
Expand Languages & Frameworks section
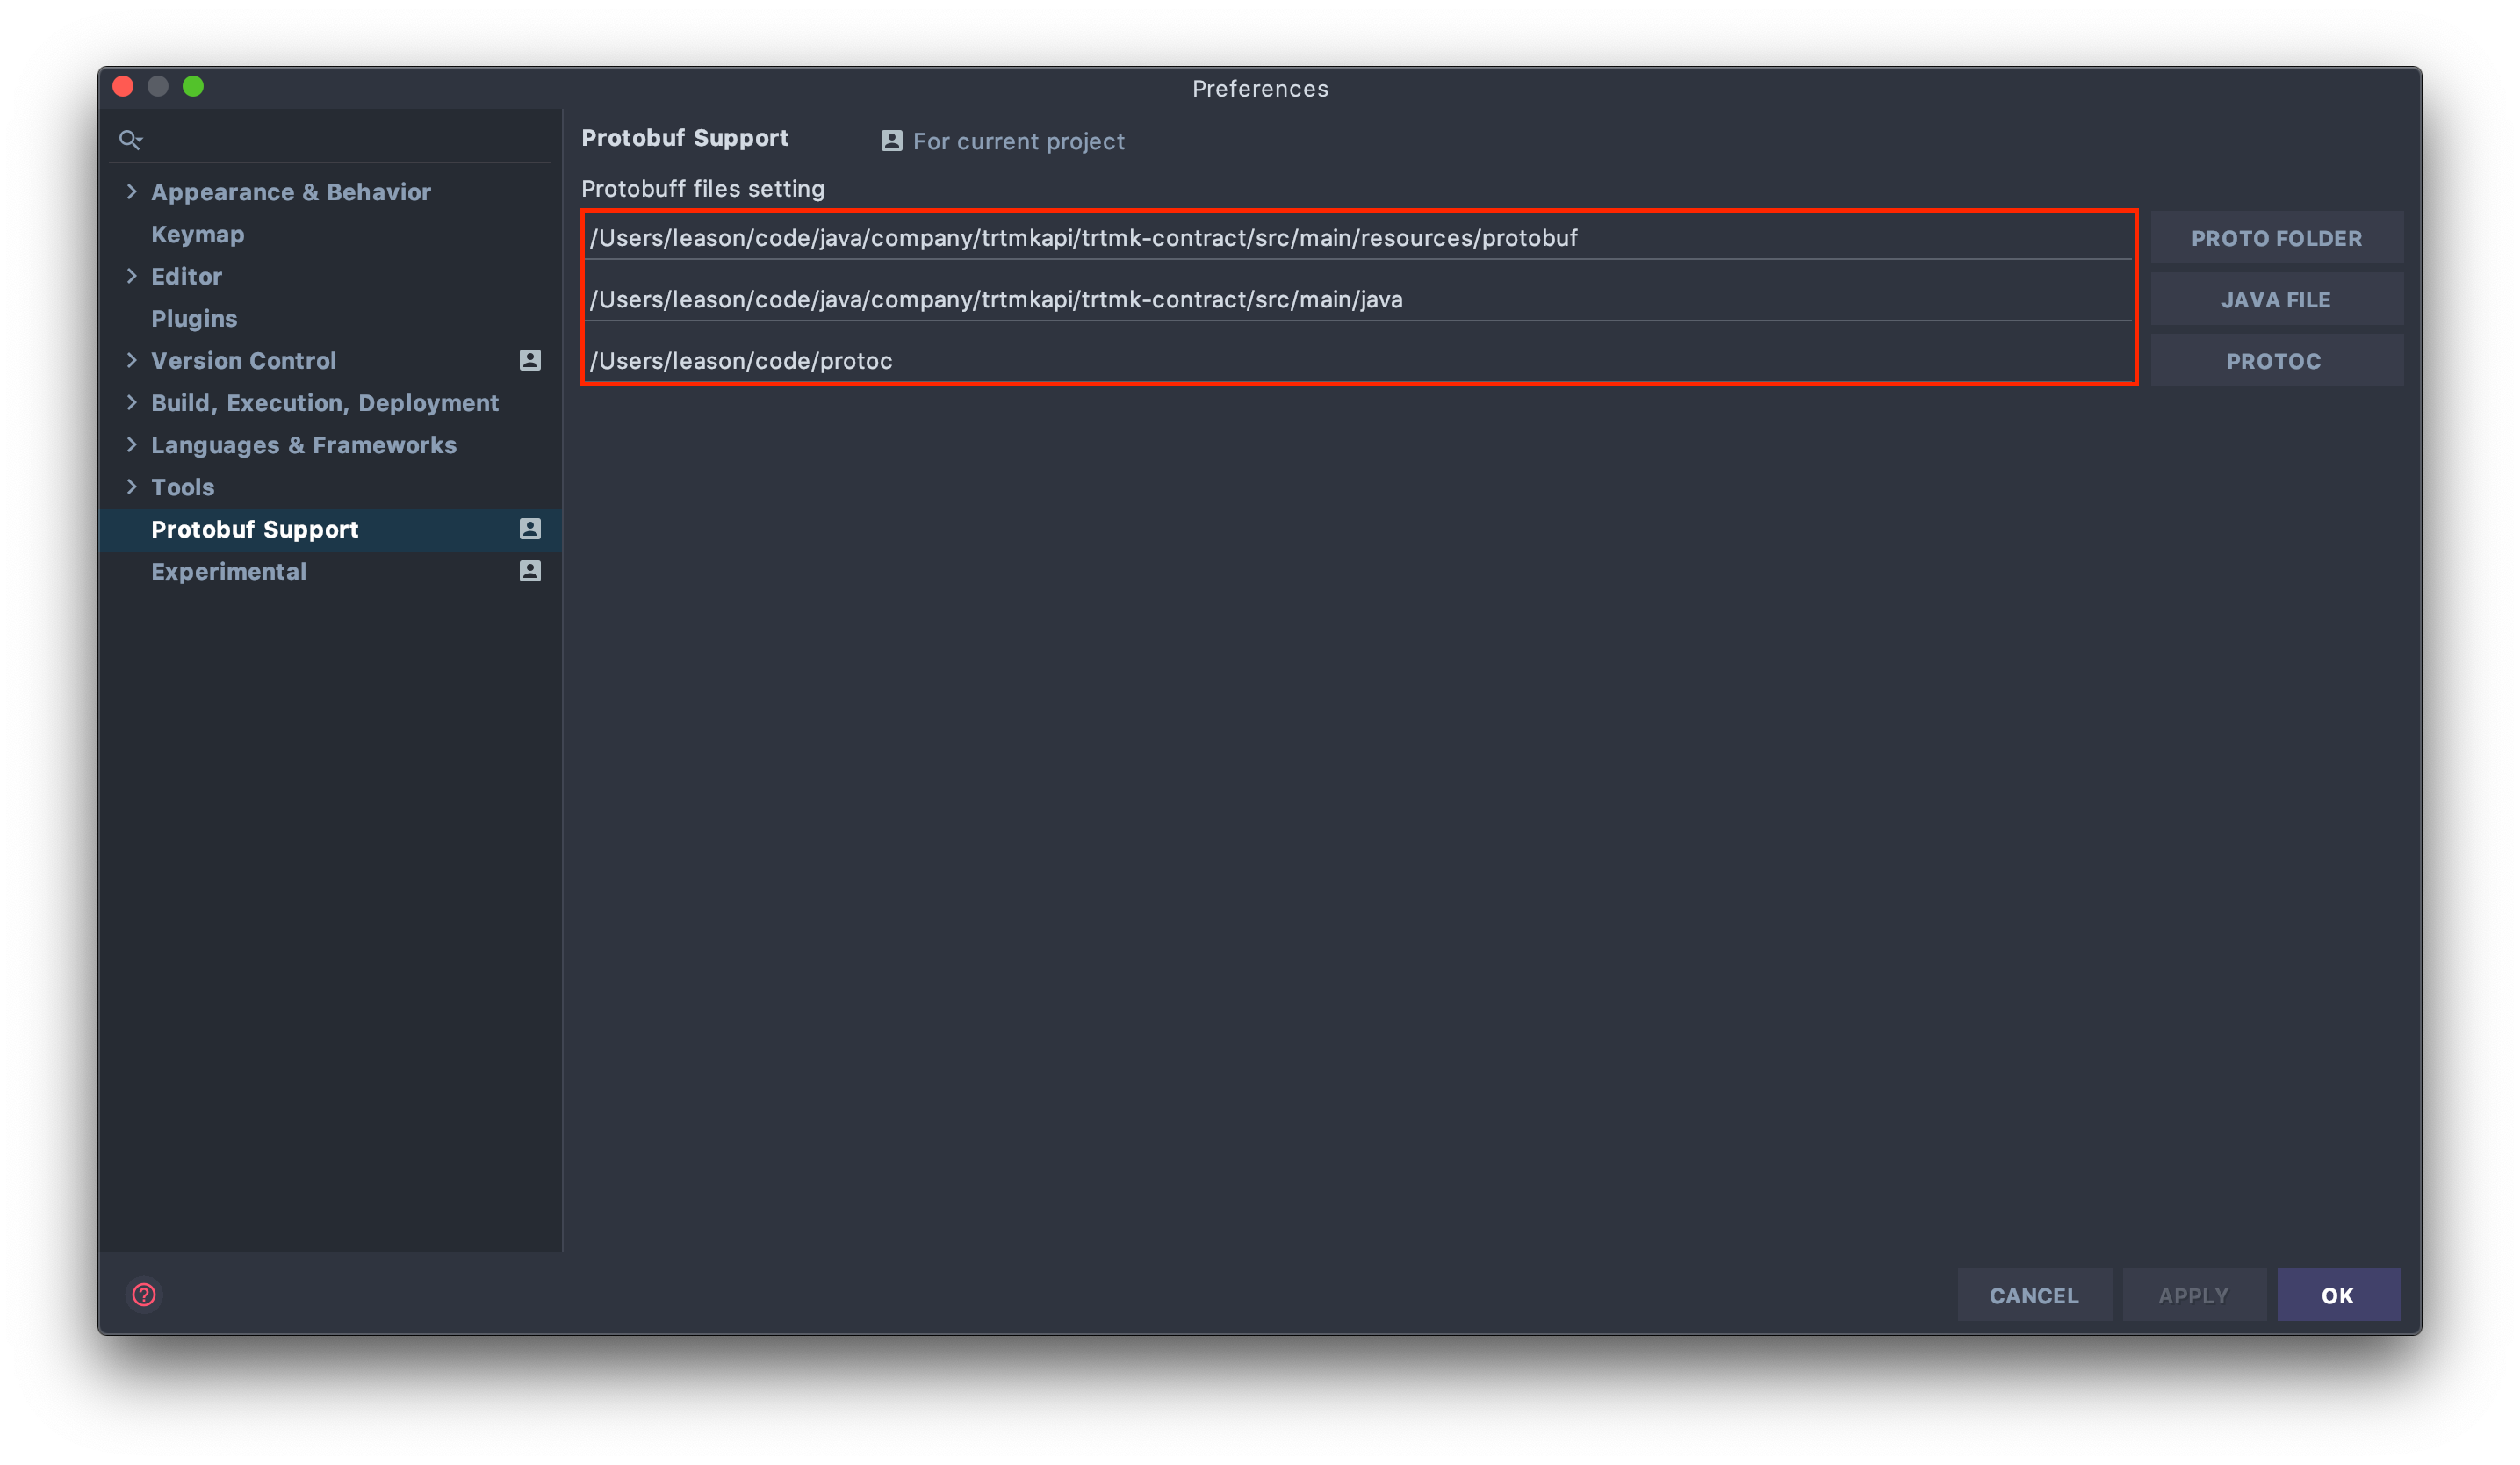[131, 445]
